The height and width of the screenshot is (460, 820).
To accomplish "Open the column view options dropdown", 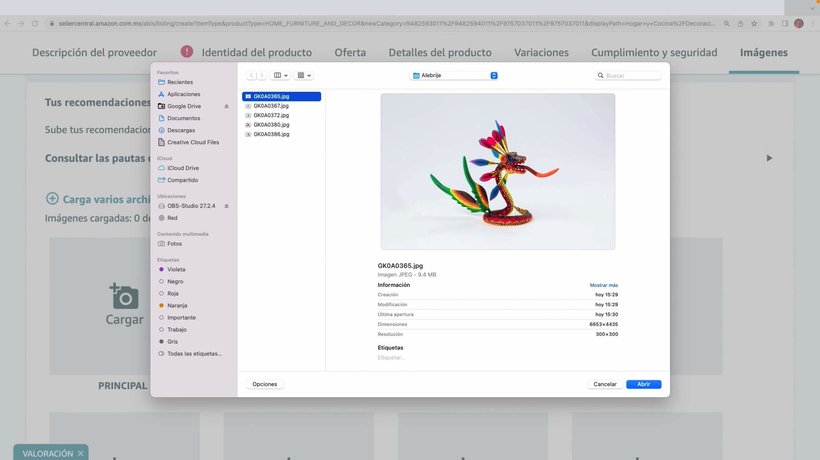I will [x=281, y=75].
